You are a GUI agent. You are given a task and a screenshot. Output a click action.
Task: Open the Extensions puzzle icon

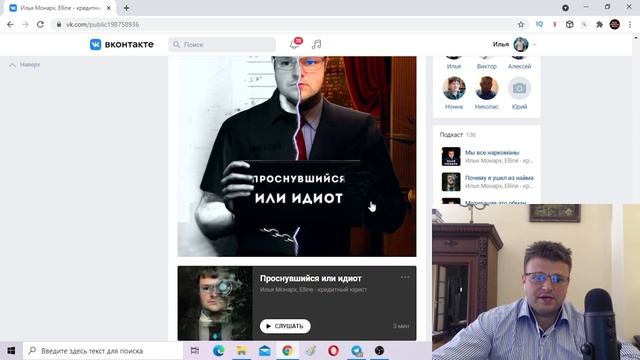coord(599,24)
